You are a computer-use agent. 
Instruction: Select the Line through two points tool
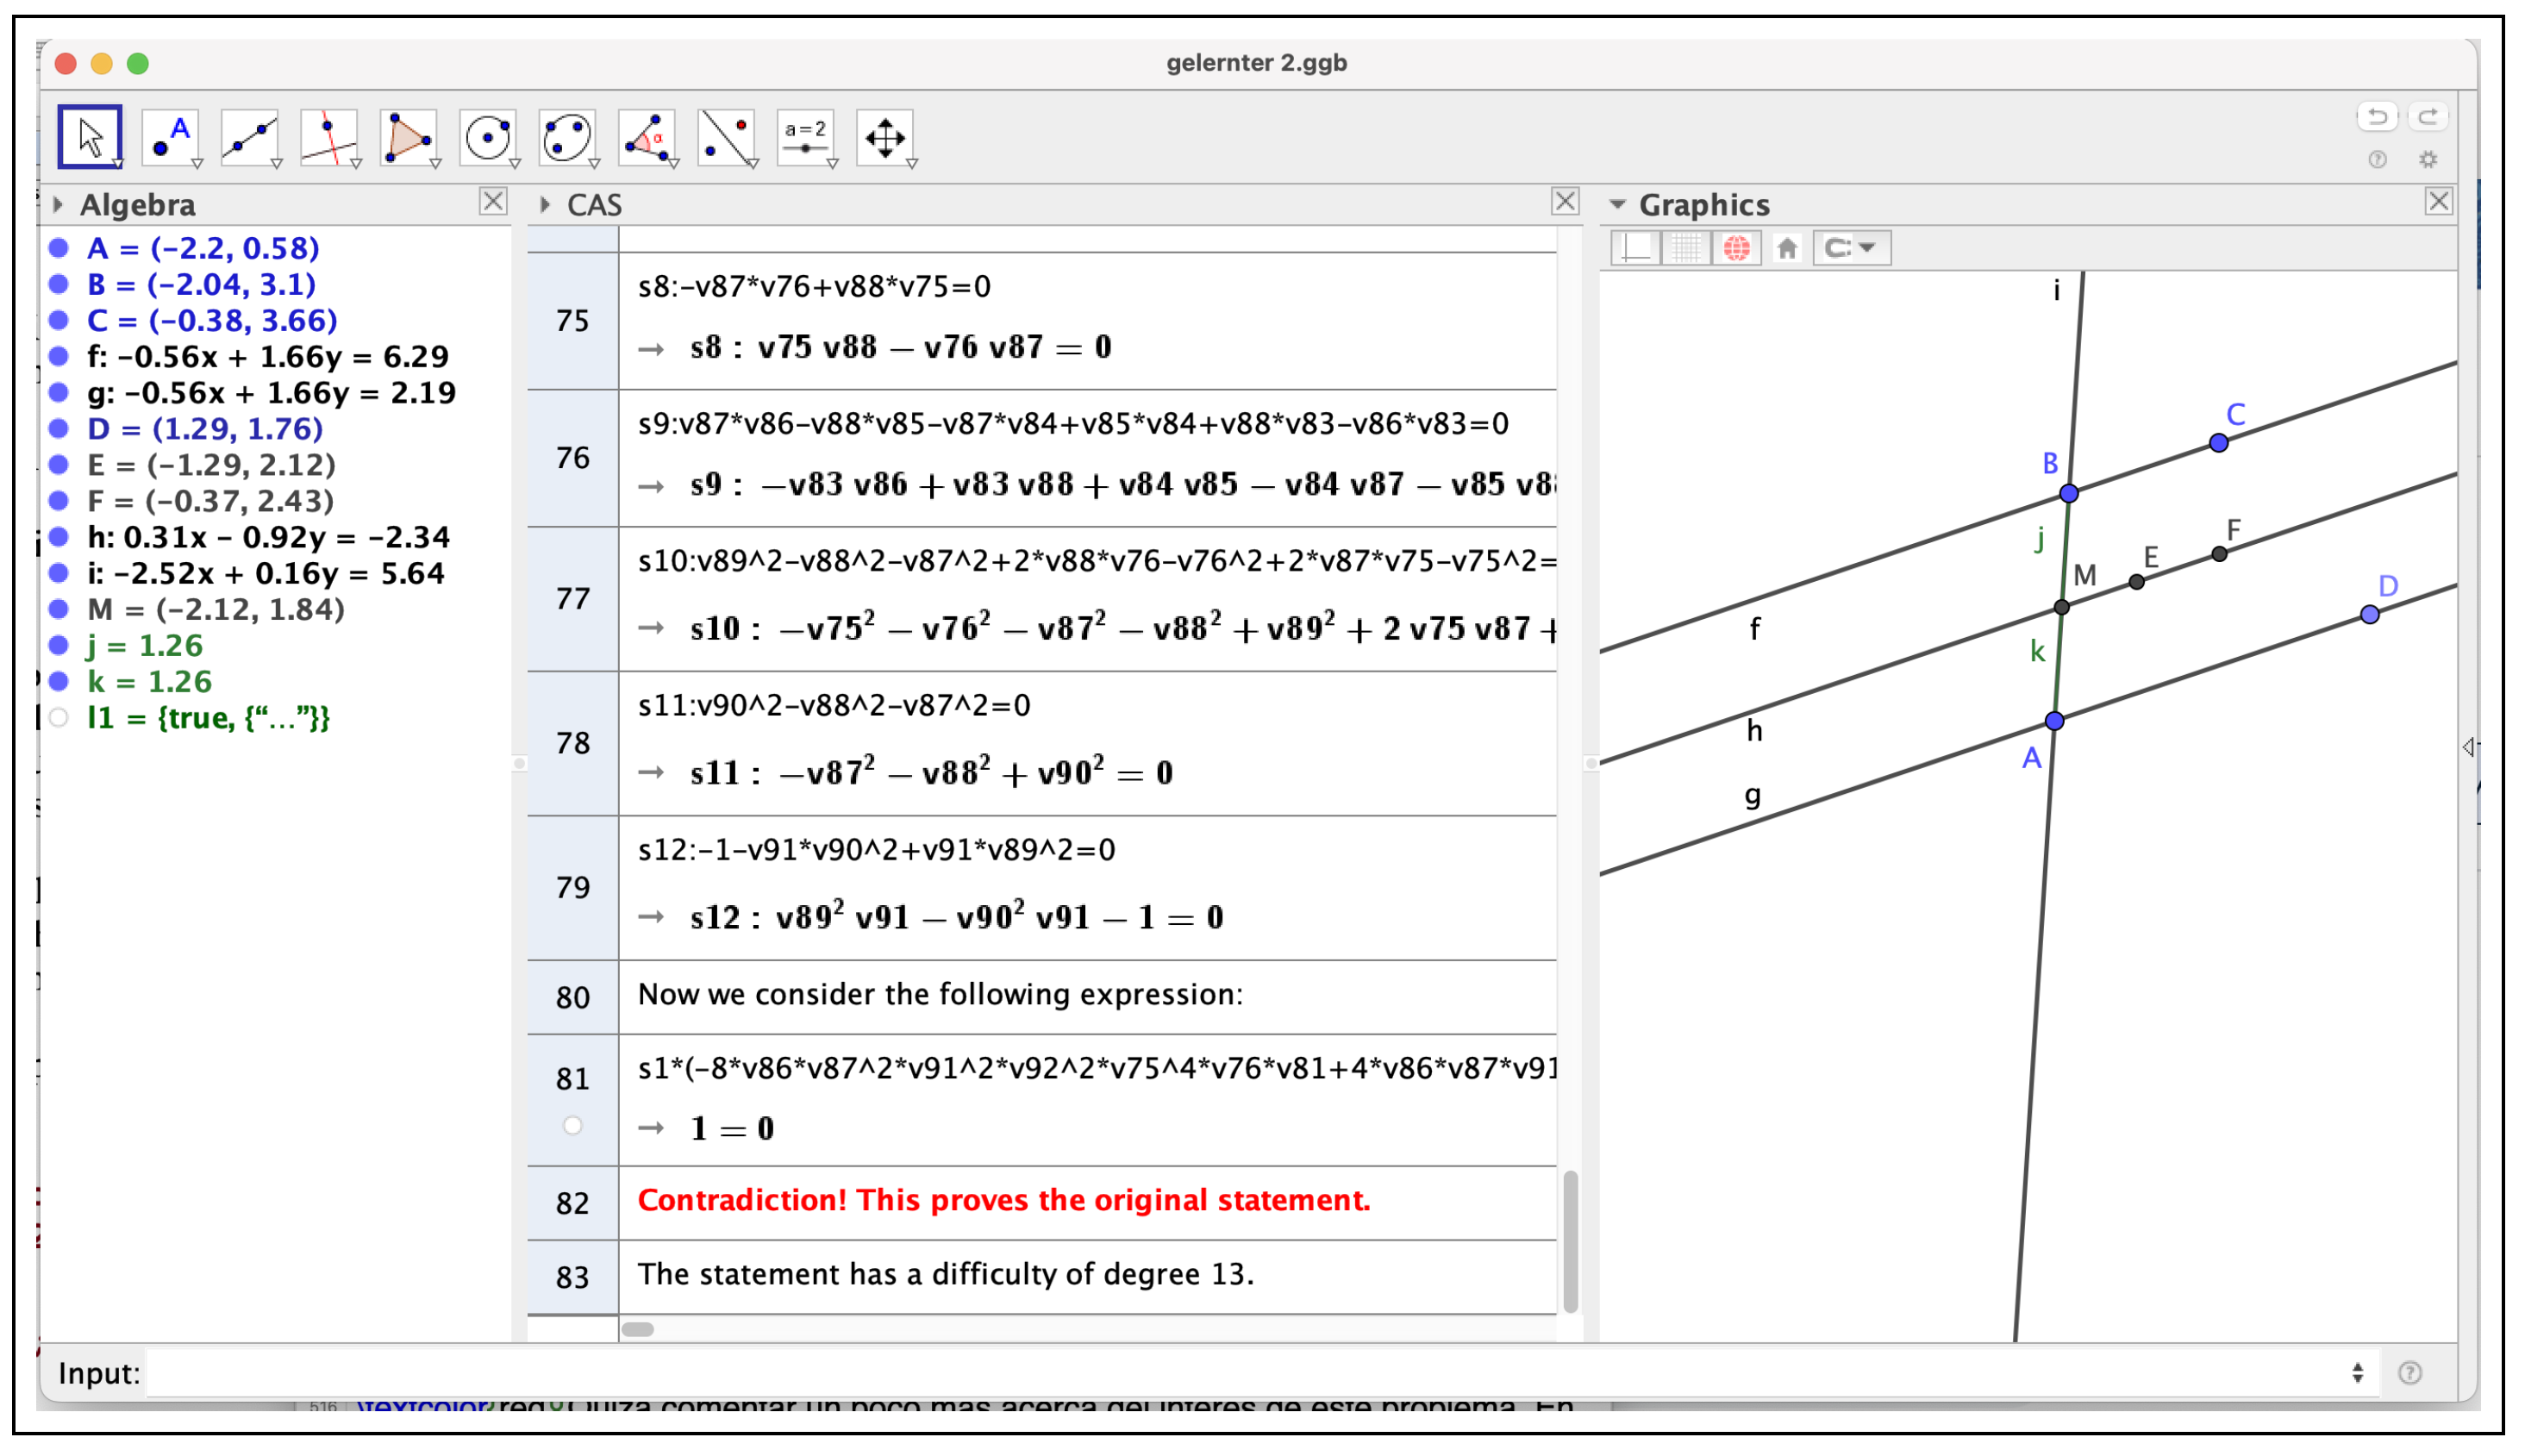[x=249, y=137]
